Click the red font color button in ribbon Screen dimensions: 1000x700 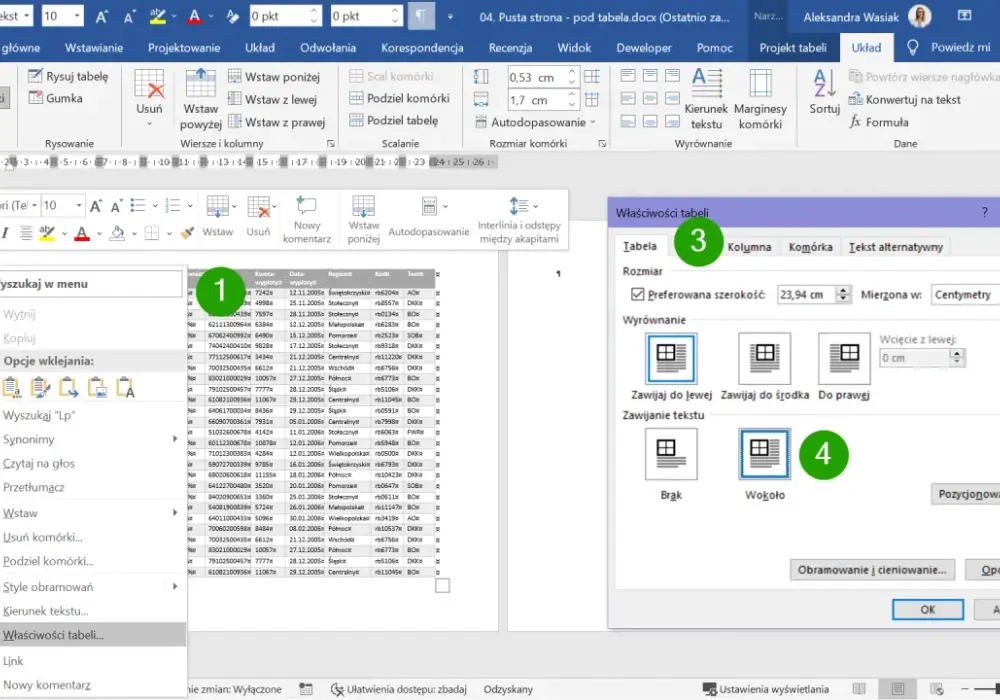coord(195,16)
